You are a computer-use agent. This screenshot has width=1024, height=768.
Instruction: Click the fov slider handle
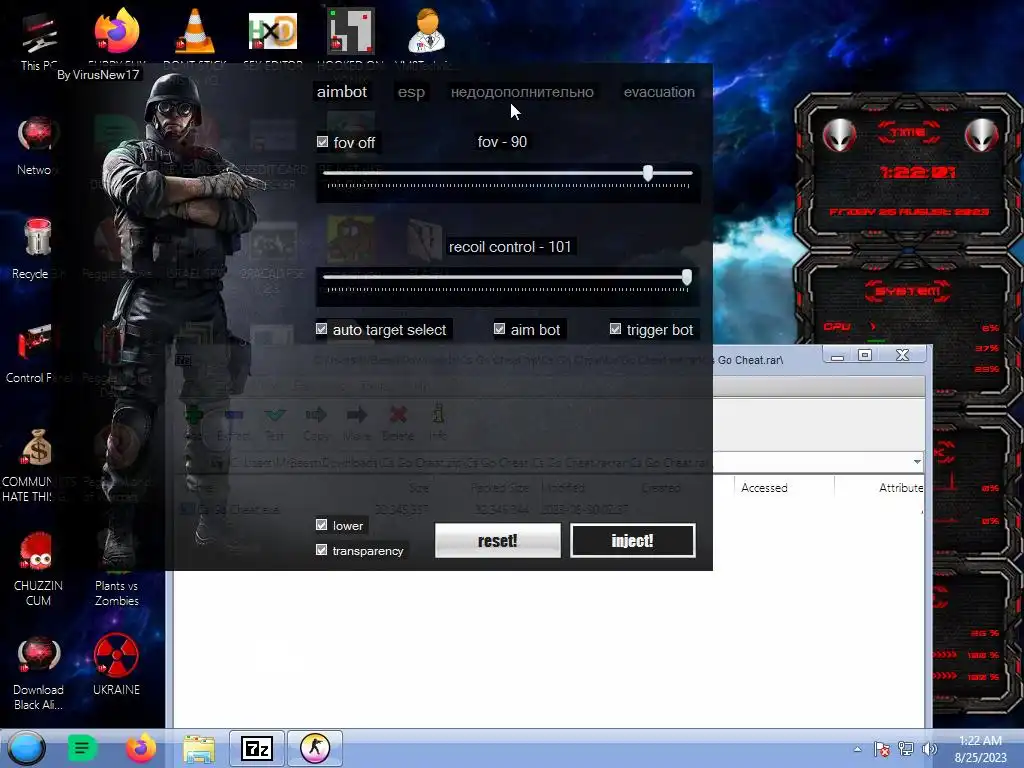coord(648,173)
